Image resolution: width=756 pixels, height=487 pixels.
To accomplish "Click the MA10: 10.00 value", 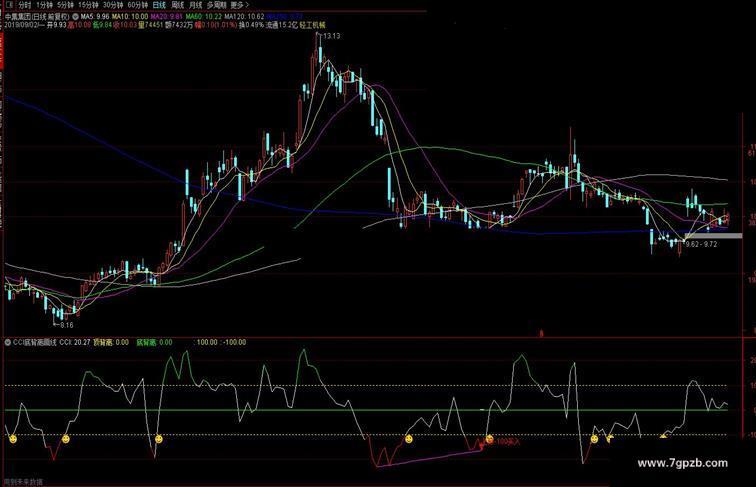I will tap(130, 16).
